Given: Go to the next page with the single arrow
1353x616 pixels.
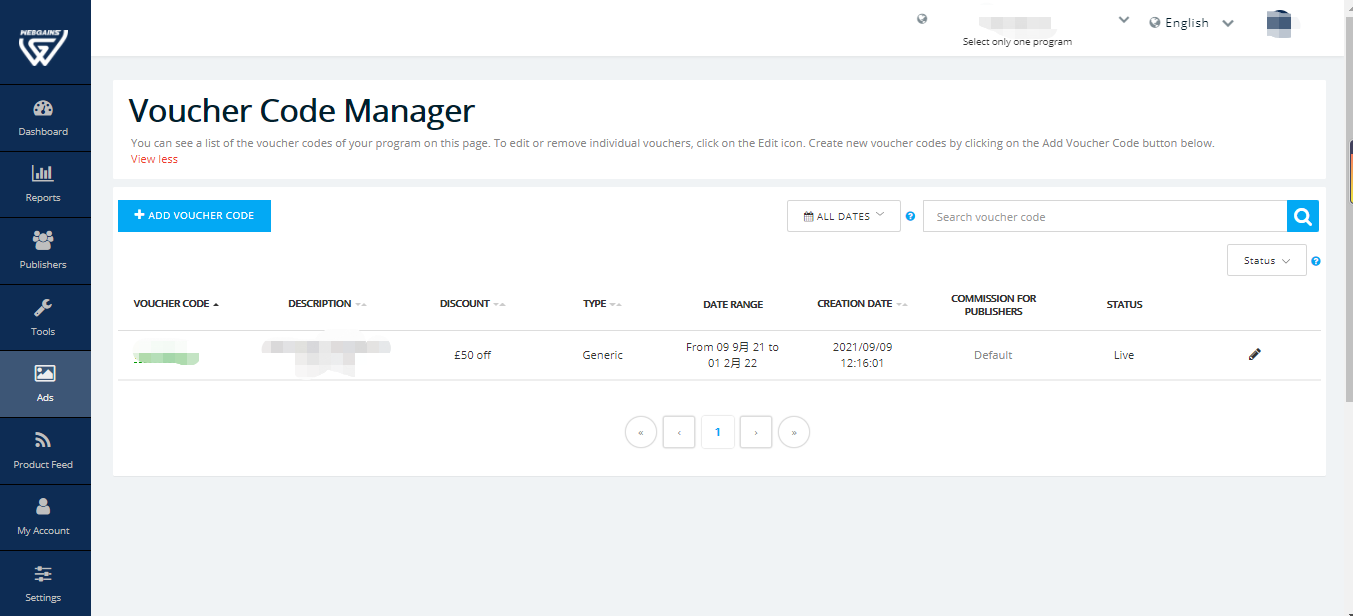Looking at the screenshot, I should (756, 432).
